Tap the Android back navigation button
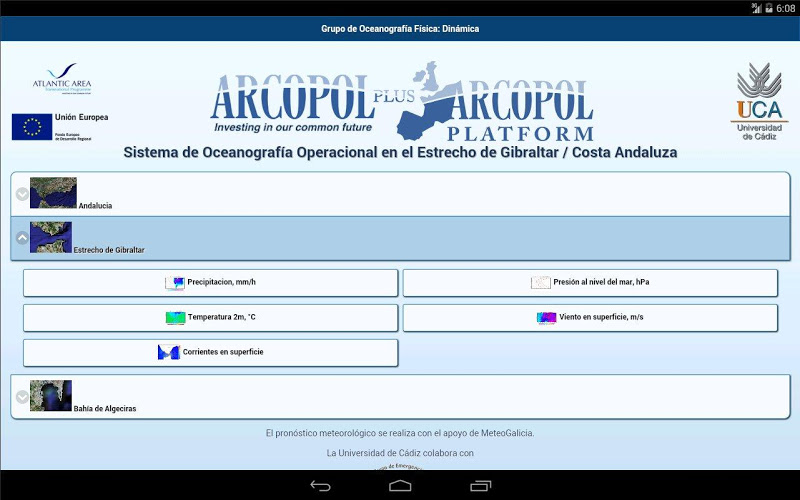The height and width of the screenshot is (500, 800). [320, 486]
